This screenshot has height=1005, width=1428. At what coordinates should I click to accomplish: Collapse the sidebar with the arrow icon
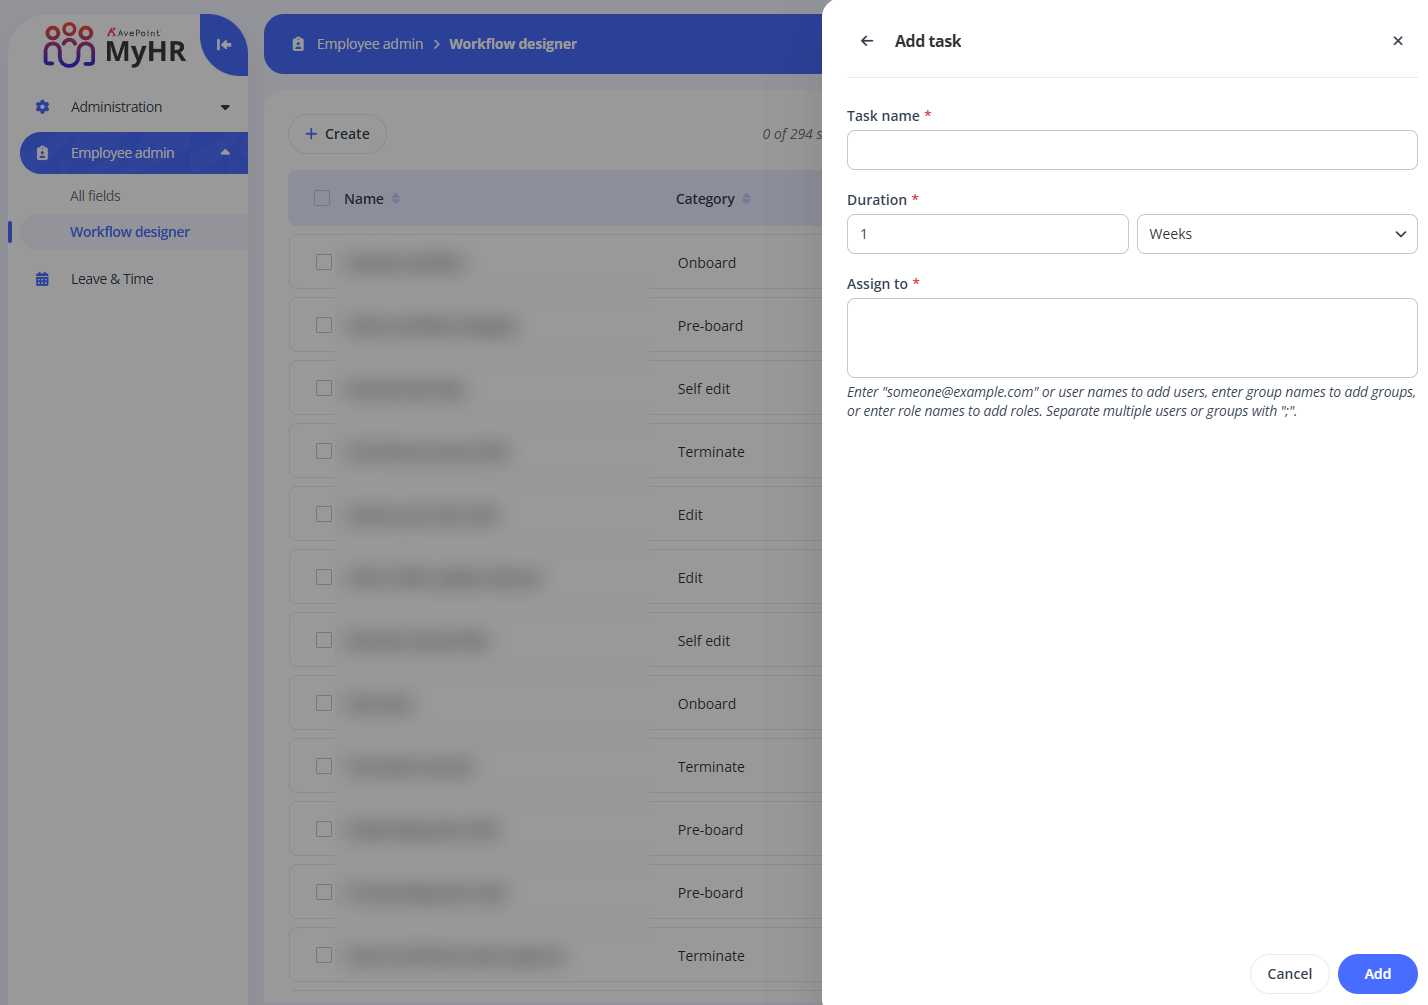(x=224, y=44)
